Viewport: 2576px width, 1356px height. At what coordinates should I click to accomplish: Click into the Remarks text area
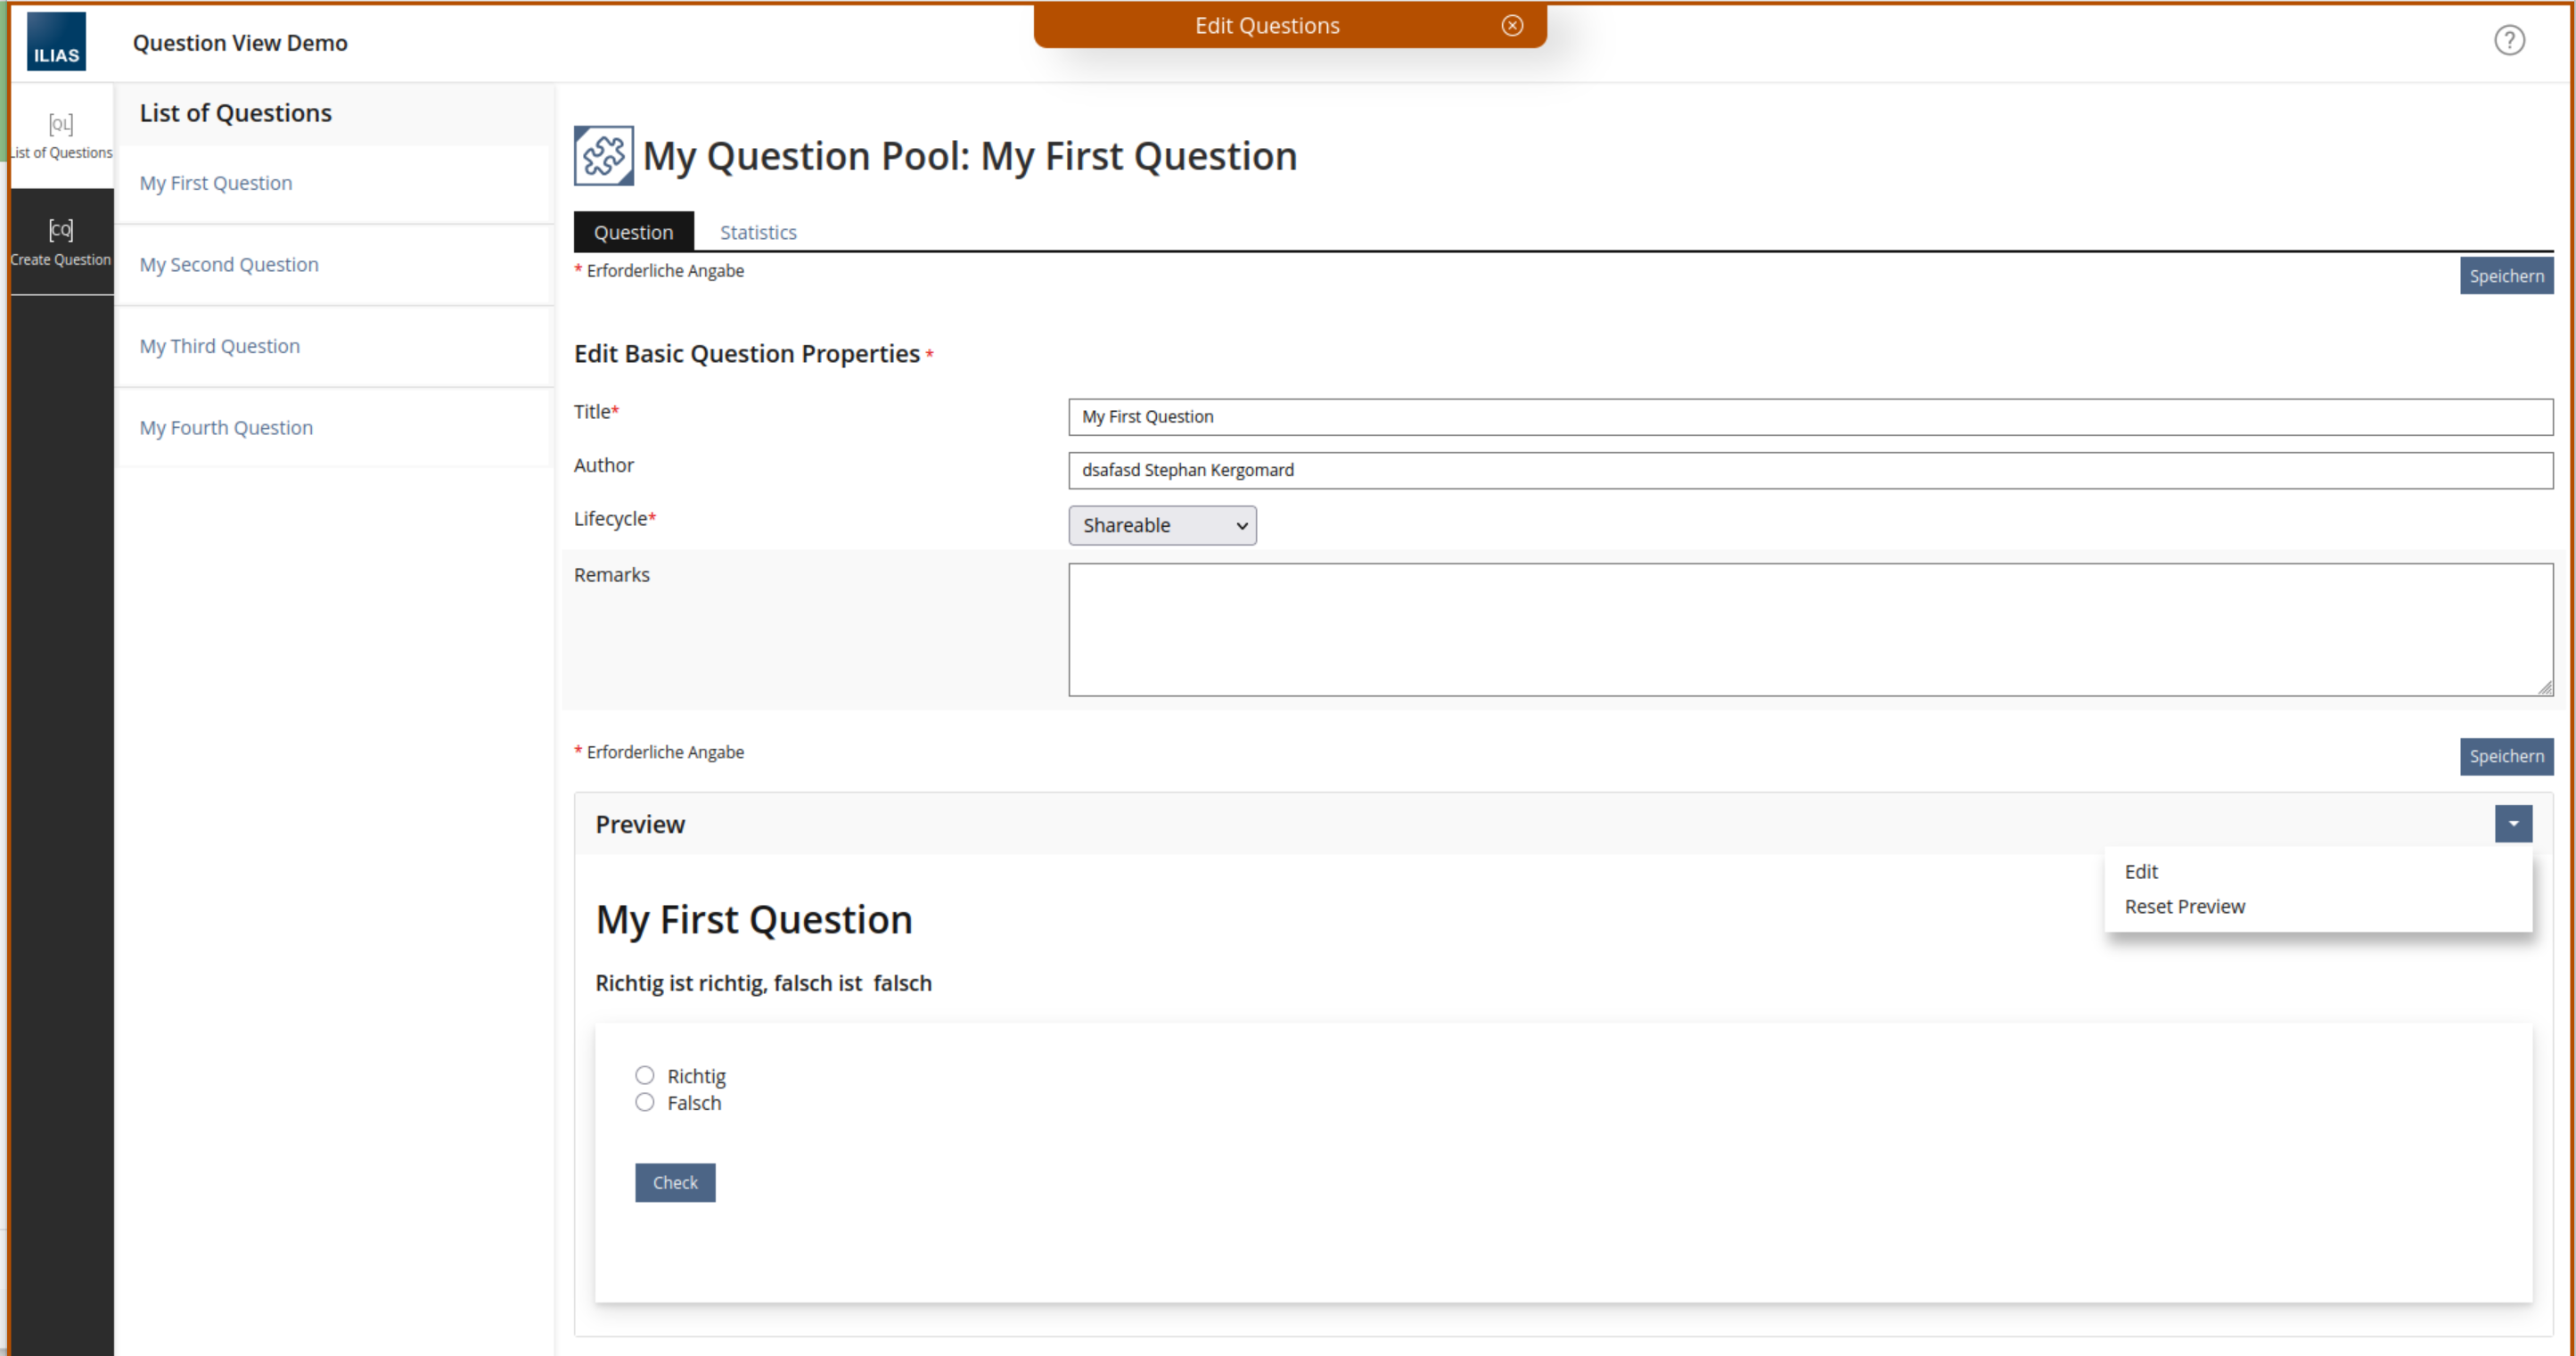[x=1809, y=629]
